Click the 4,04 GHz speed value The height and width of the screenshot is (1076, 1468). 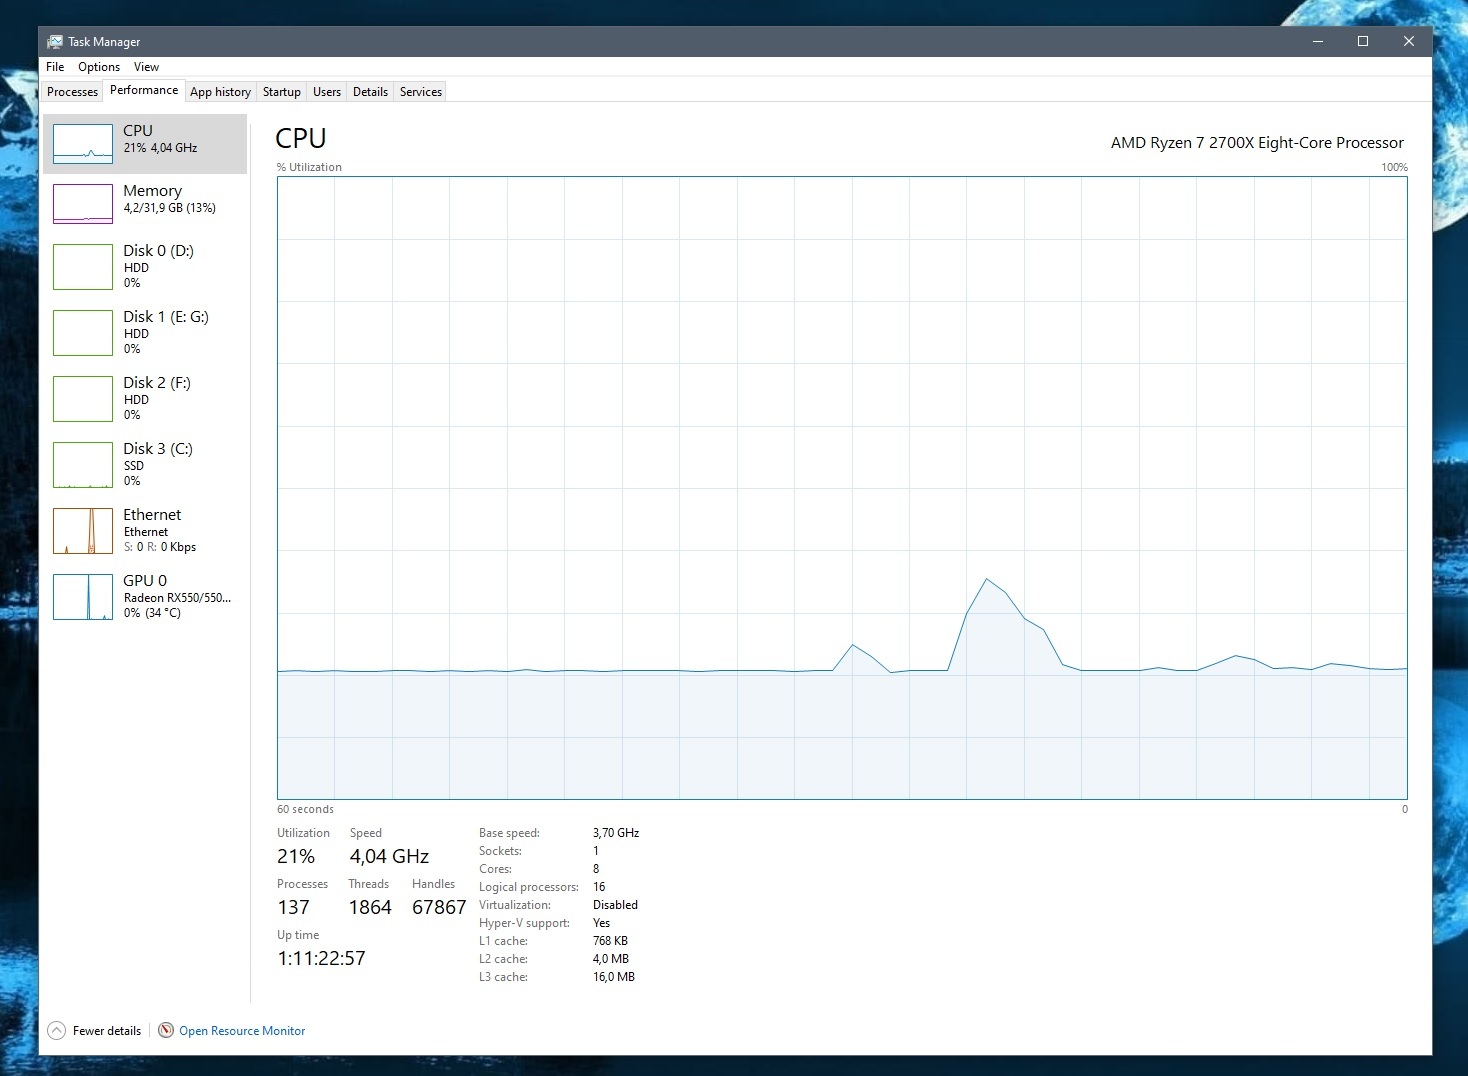[x=389, y=857]
